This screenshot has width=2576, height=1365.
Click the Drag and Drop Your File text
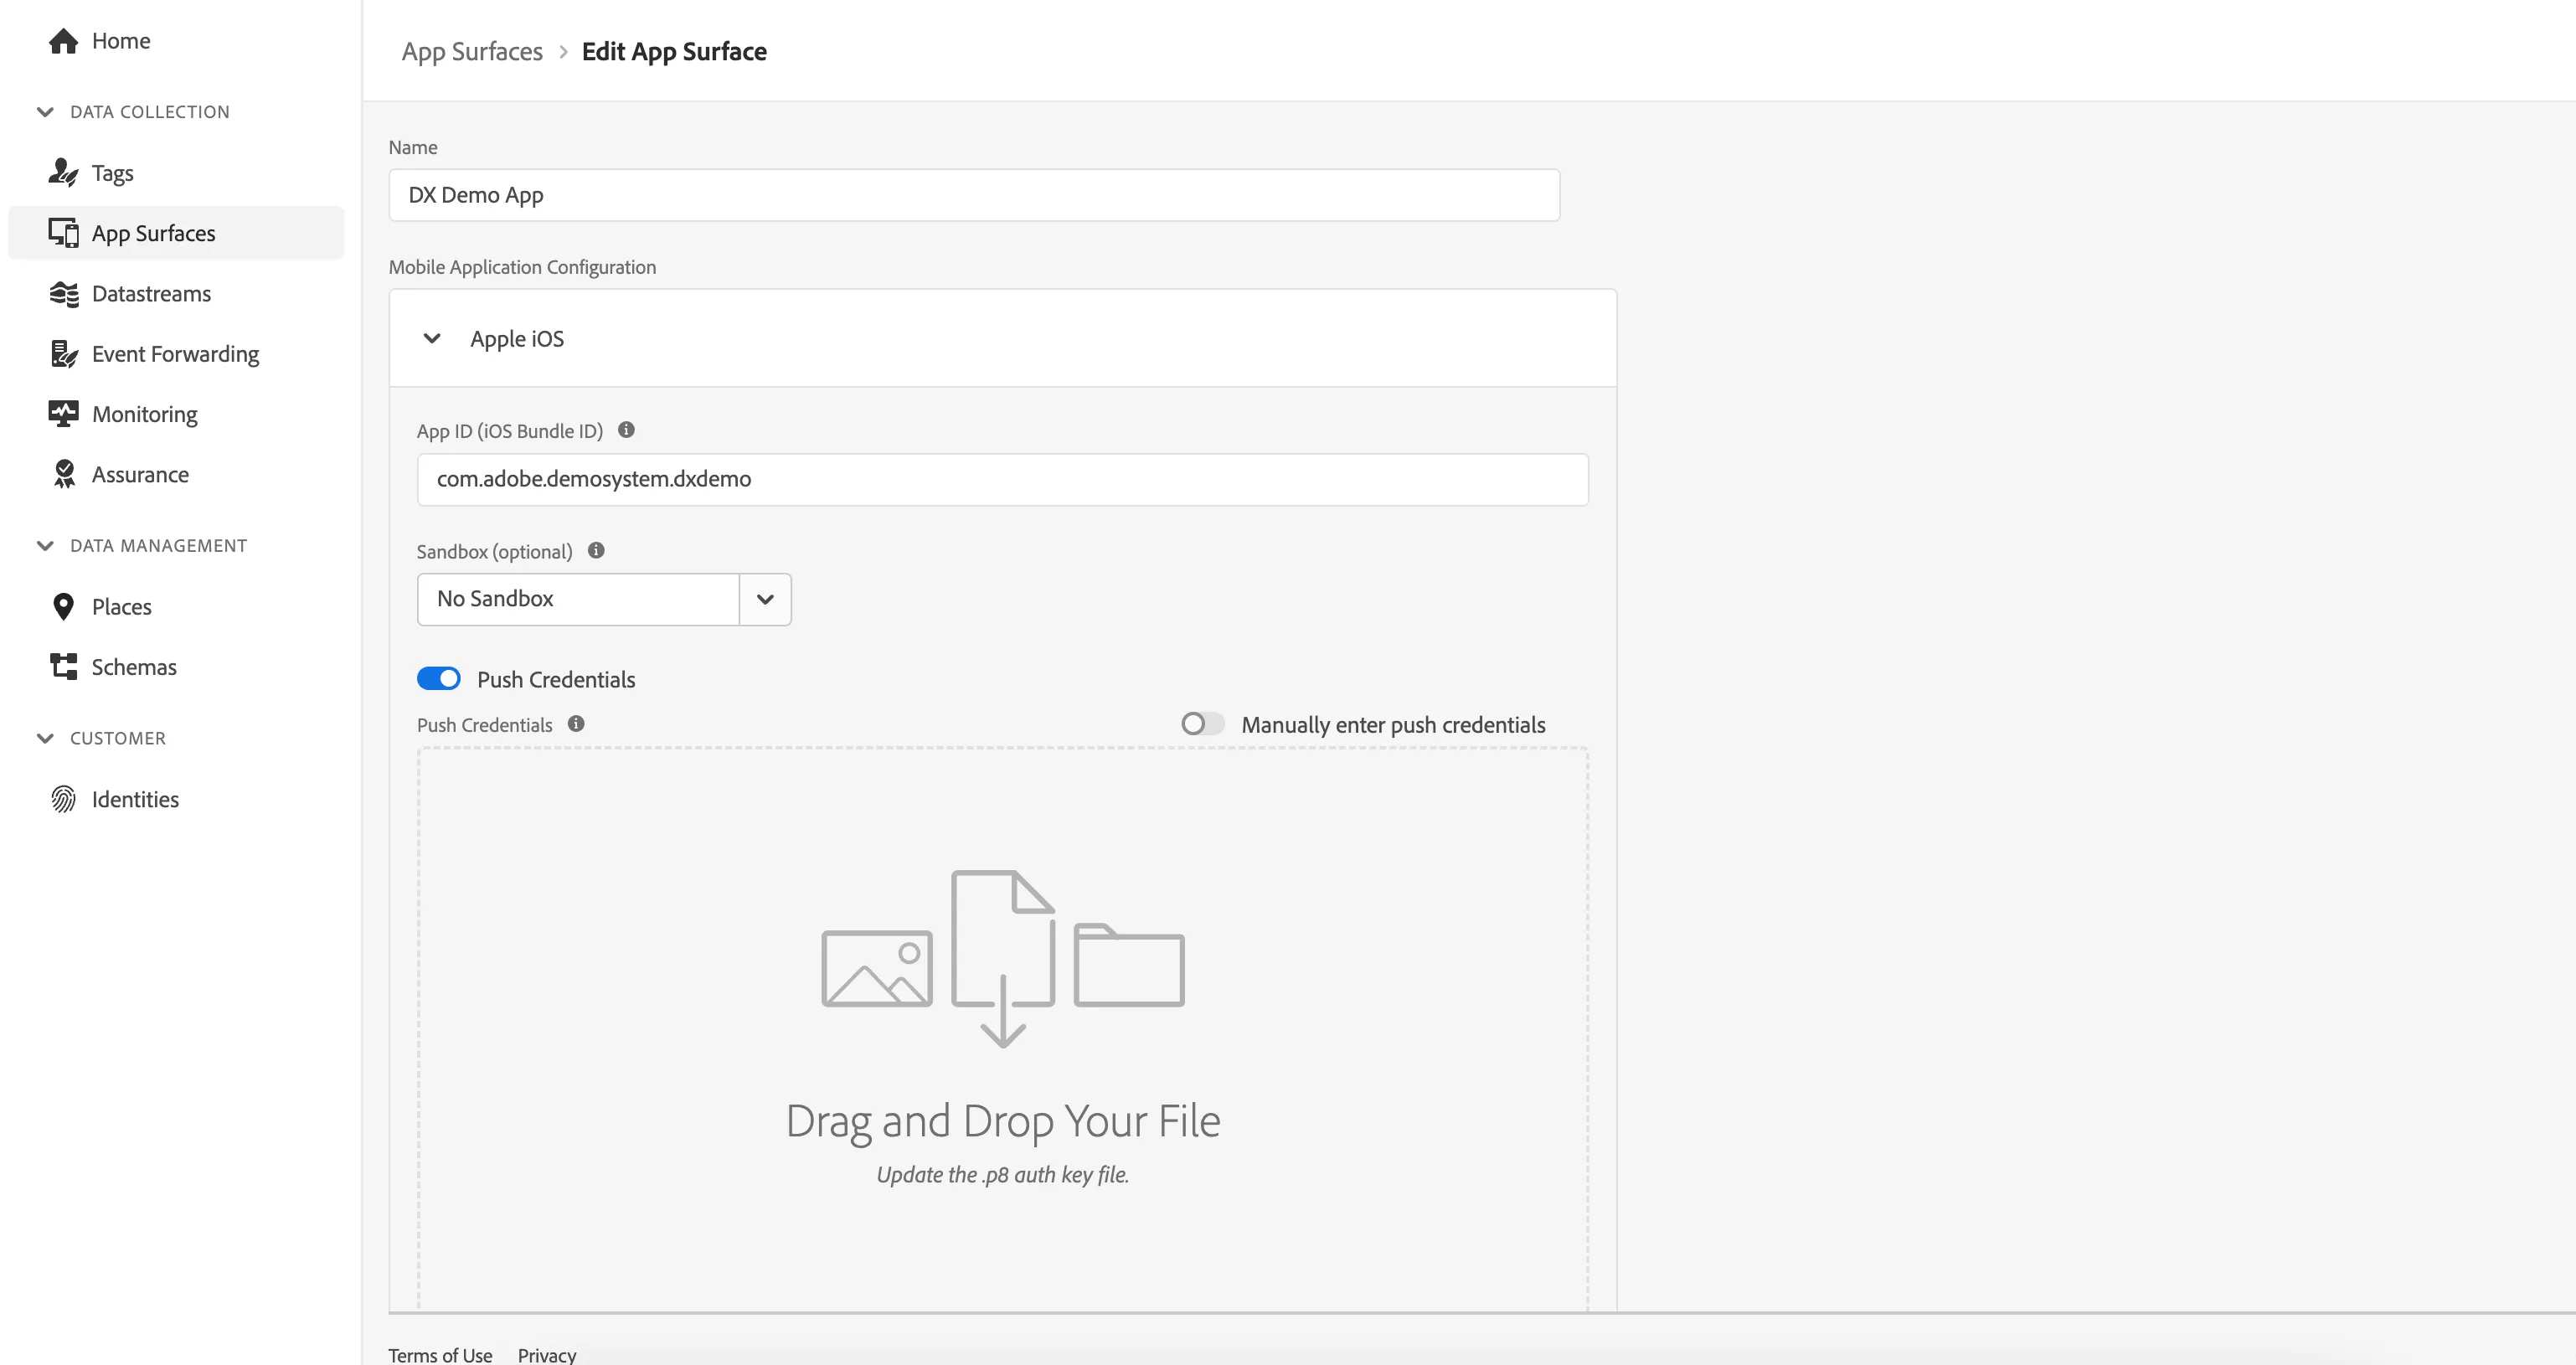coord(1003,1121)
